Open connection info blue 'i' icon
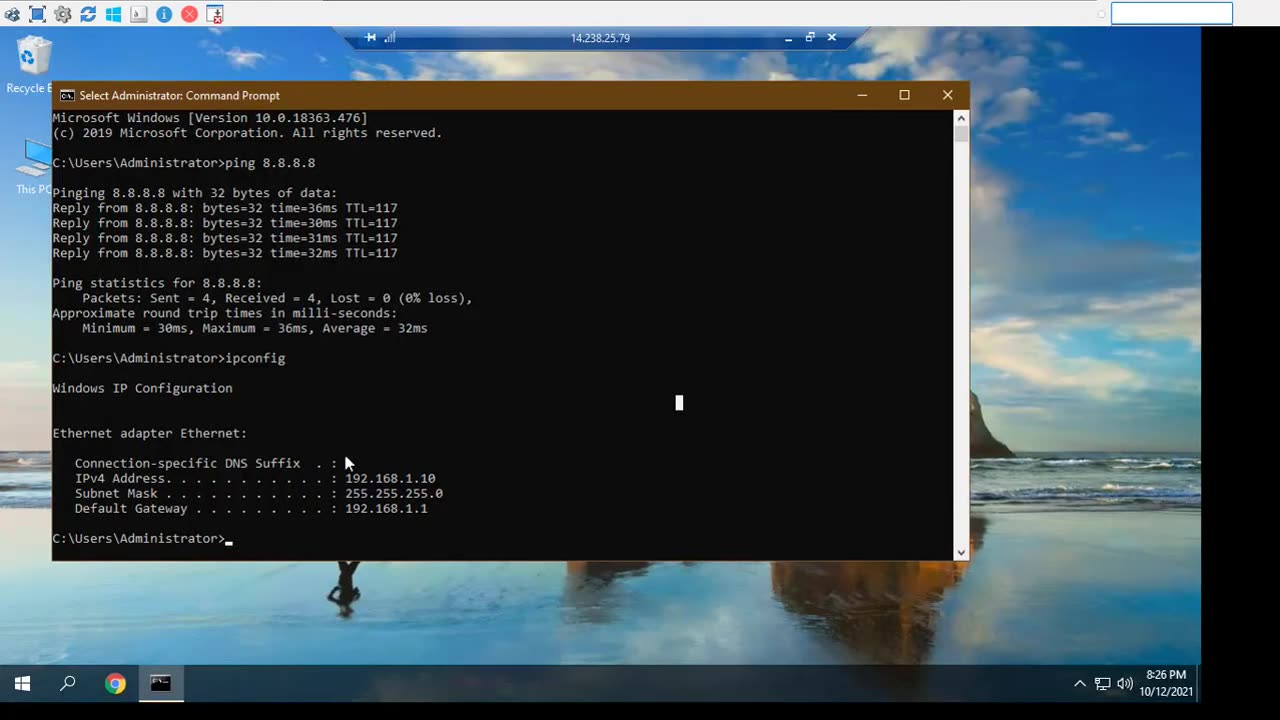 coord(164,14)
